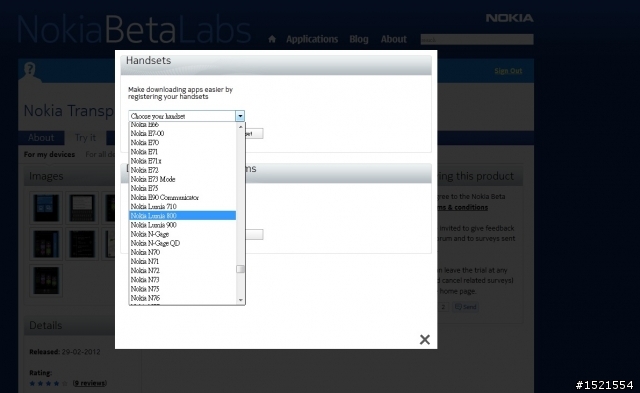Choose Nokia N73 handset

click(x=182, y=280)
